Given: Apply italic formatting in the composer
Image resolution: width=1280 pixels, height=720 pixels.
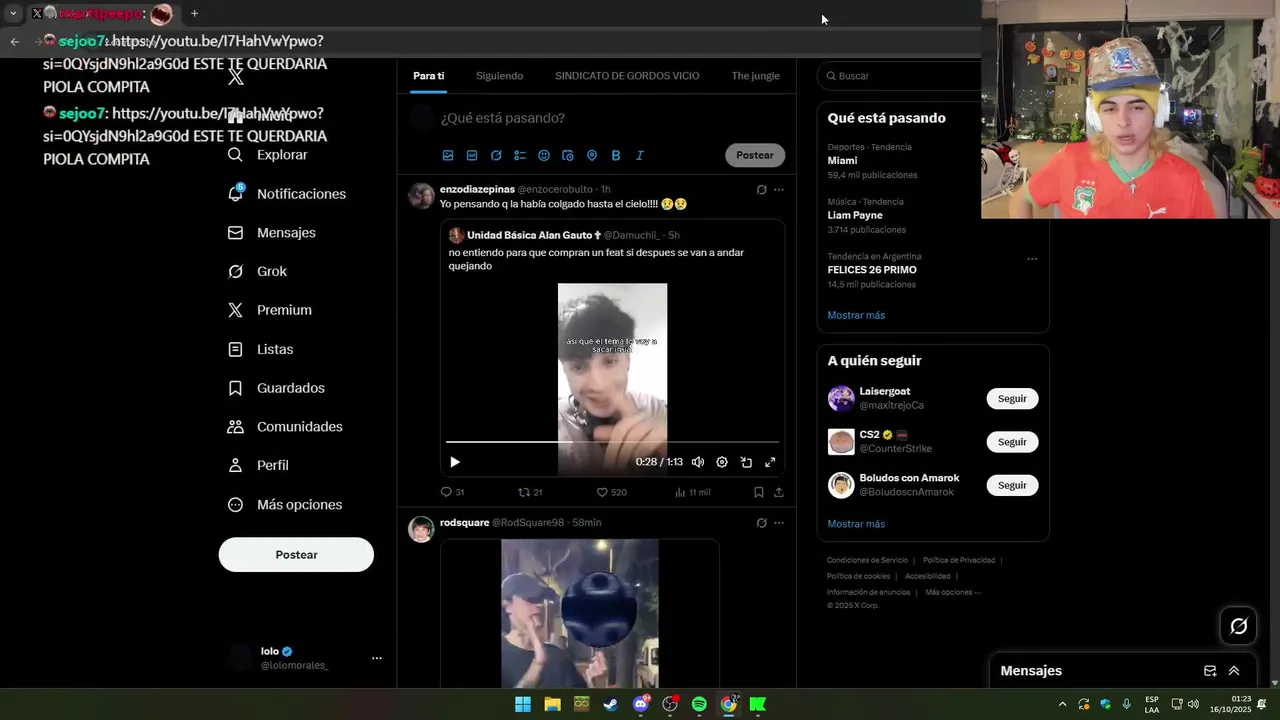Looking at the screenshot, I should [640, 155].
